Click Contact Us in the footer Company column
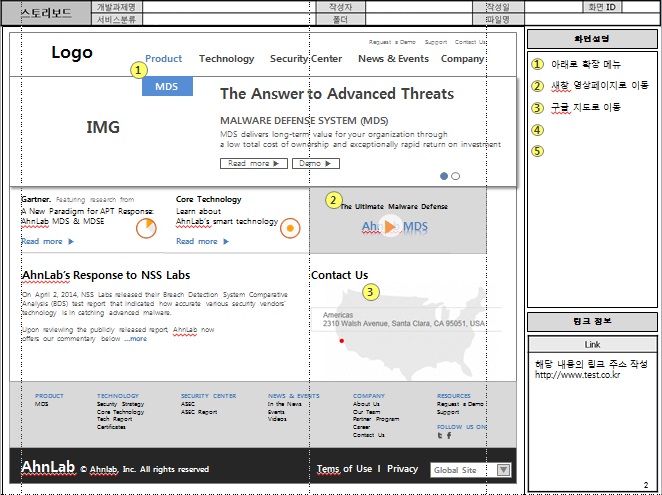Screen dimensions: 662x495 [369, 435]
